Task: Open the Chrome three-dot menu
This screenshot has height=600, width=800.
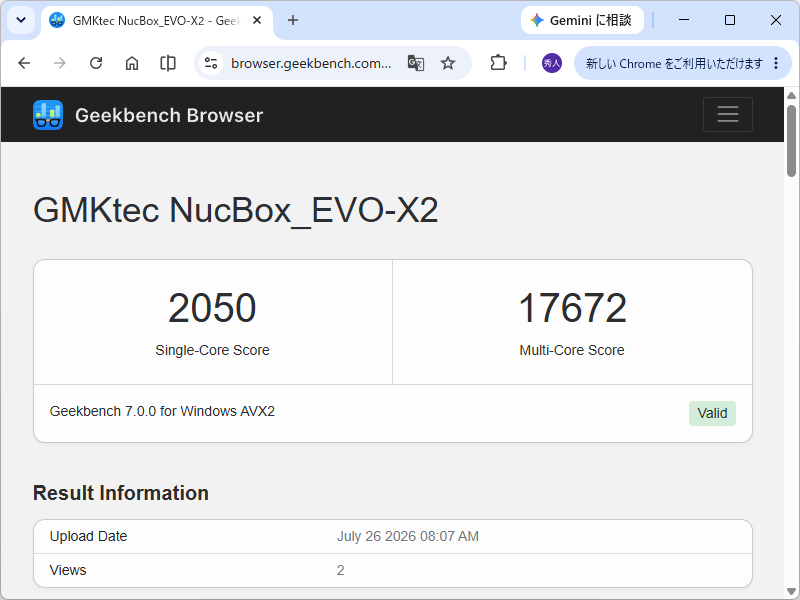Action: tap(776, 63)
